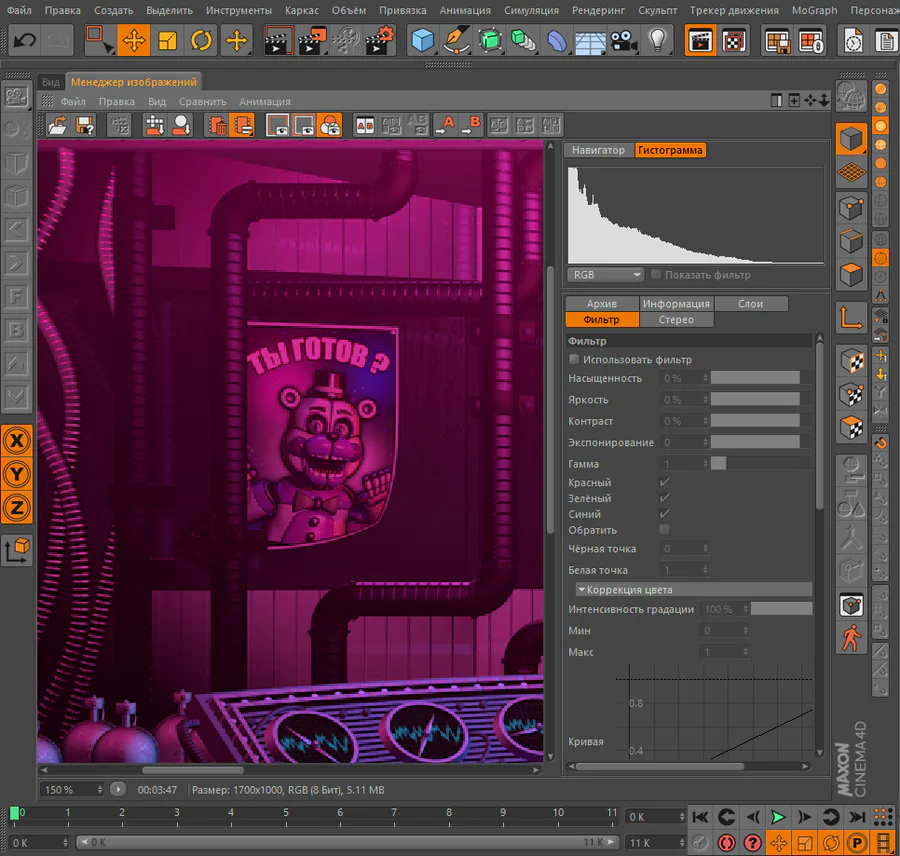
Task: Toggle AB compare mode icon
Action: point(365,125)
